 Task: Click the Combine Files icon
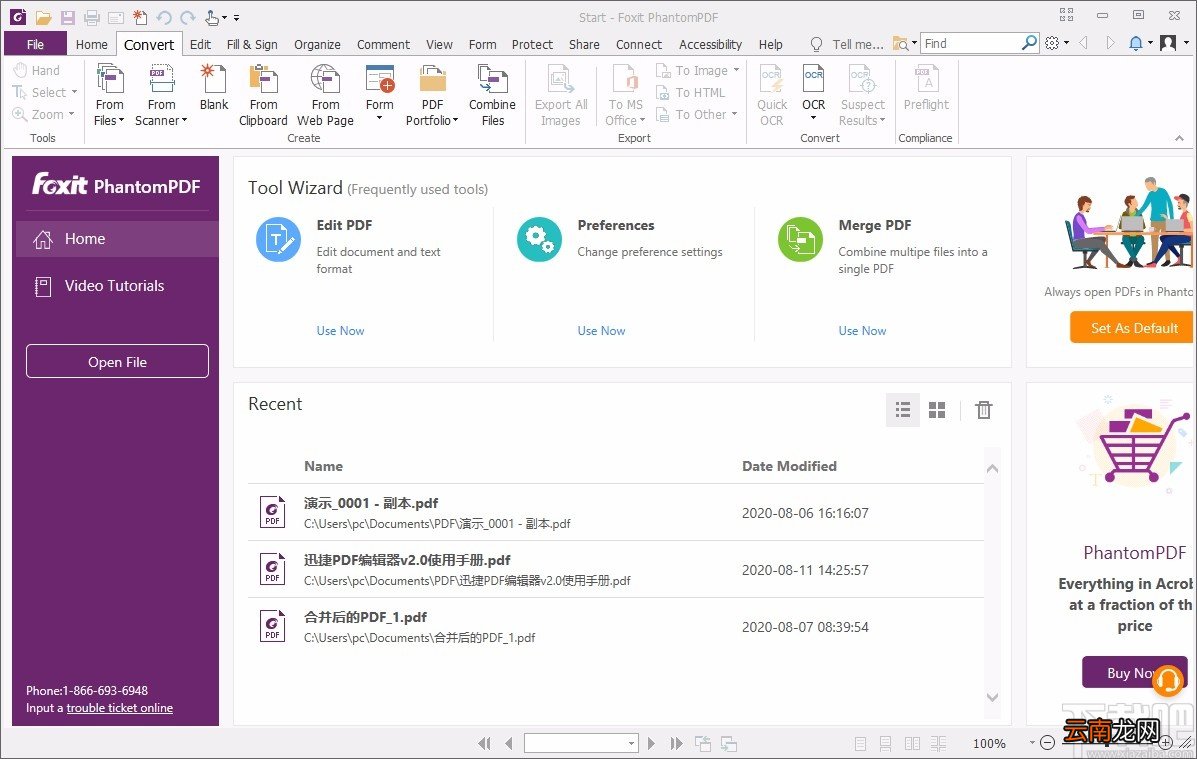coord(492,79)
